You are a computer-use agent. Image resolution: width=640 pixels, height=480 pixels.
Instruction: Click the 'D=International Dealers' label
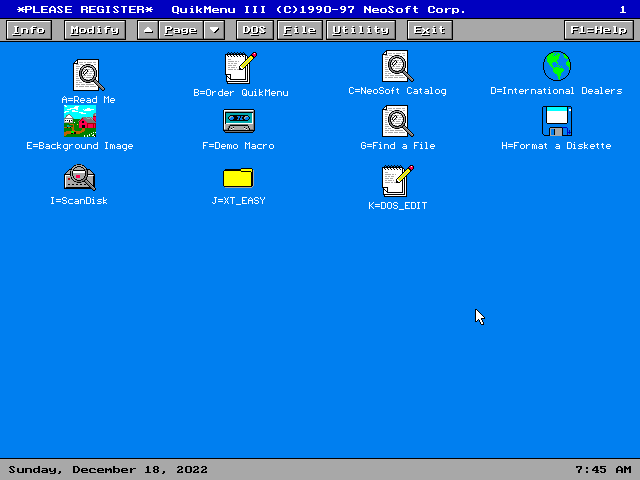[x=556, y=91]
